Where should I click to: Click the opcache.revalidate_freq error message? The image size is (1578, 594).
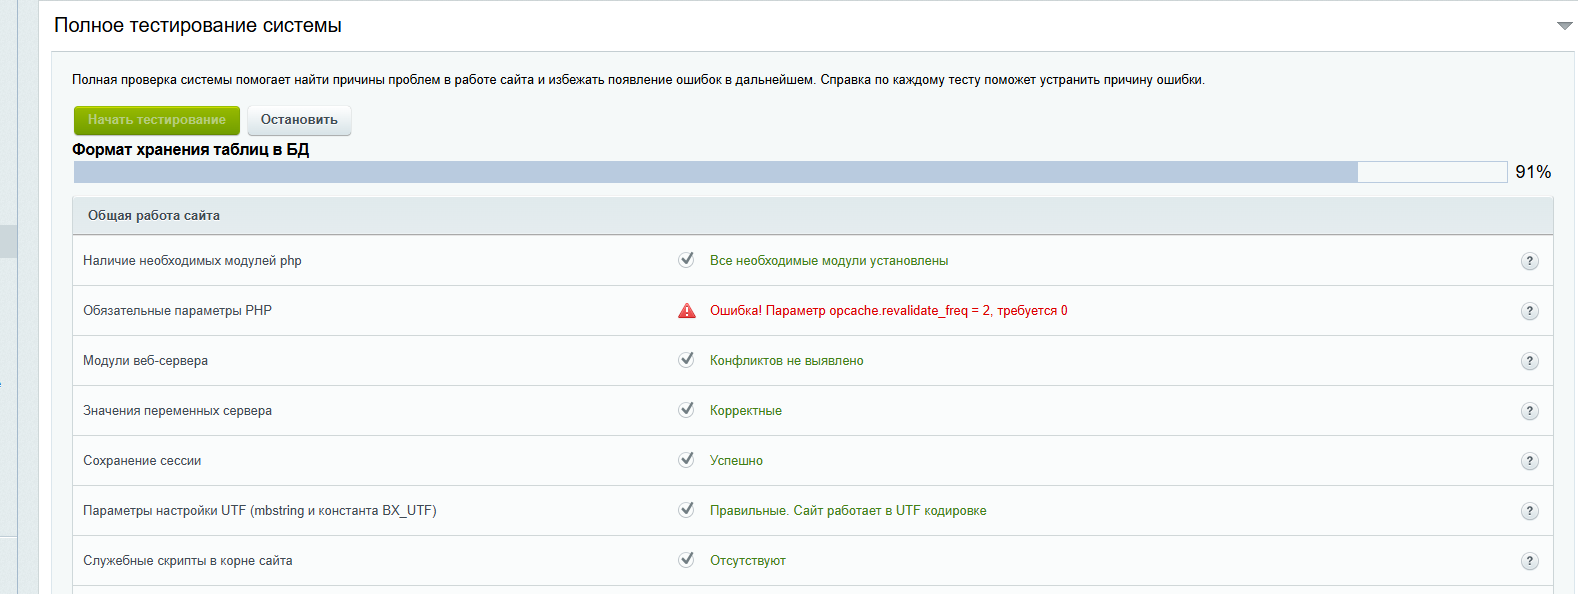click(888, 311)
